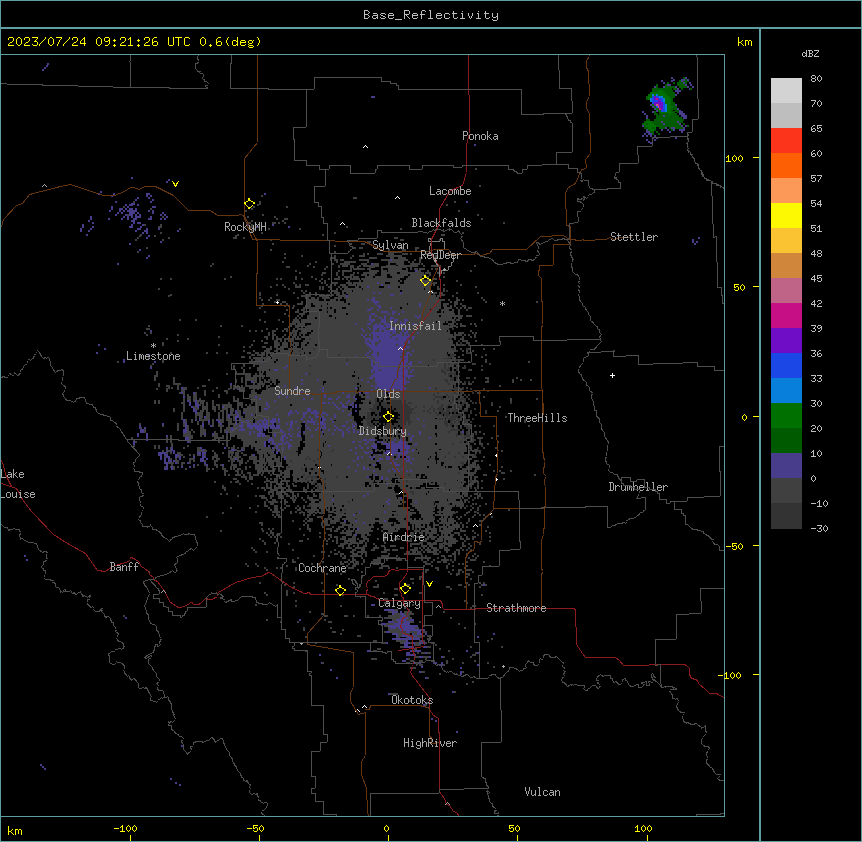Image resolution: width=862 pixels, height=842 pixels.
Task: Click the yellow marker above Calgary label
Action: pos(405,589)
